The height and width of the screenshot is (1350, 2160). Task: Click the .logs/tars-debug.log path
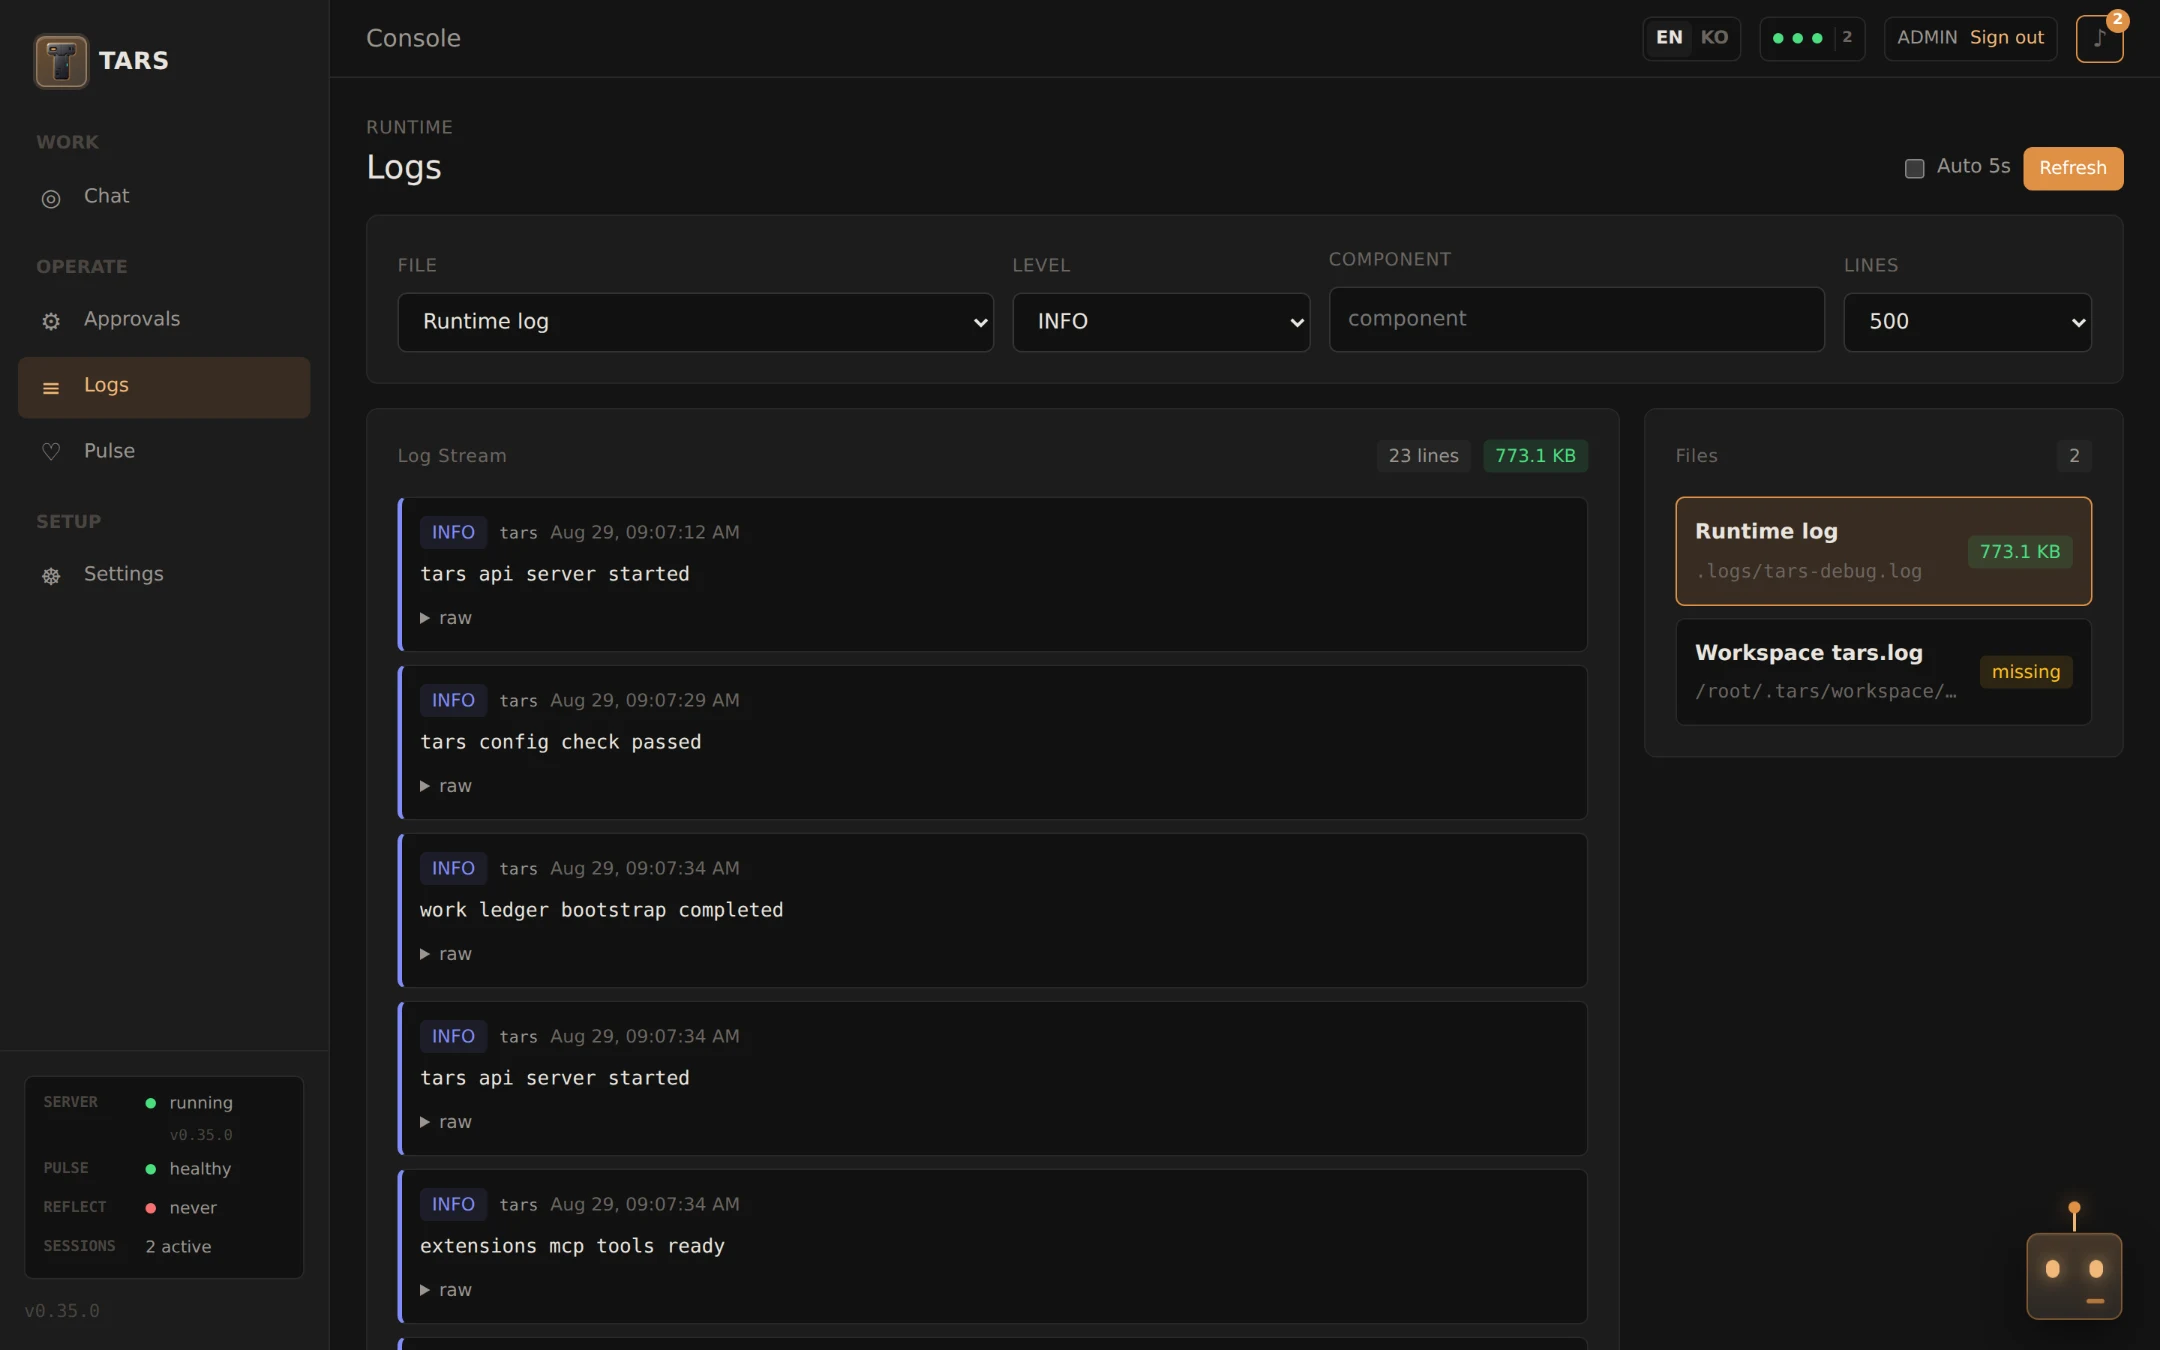coord(1808,571)
